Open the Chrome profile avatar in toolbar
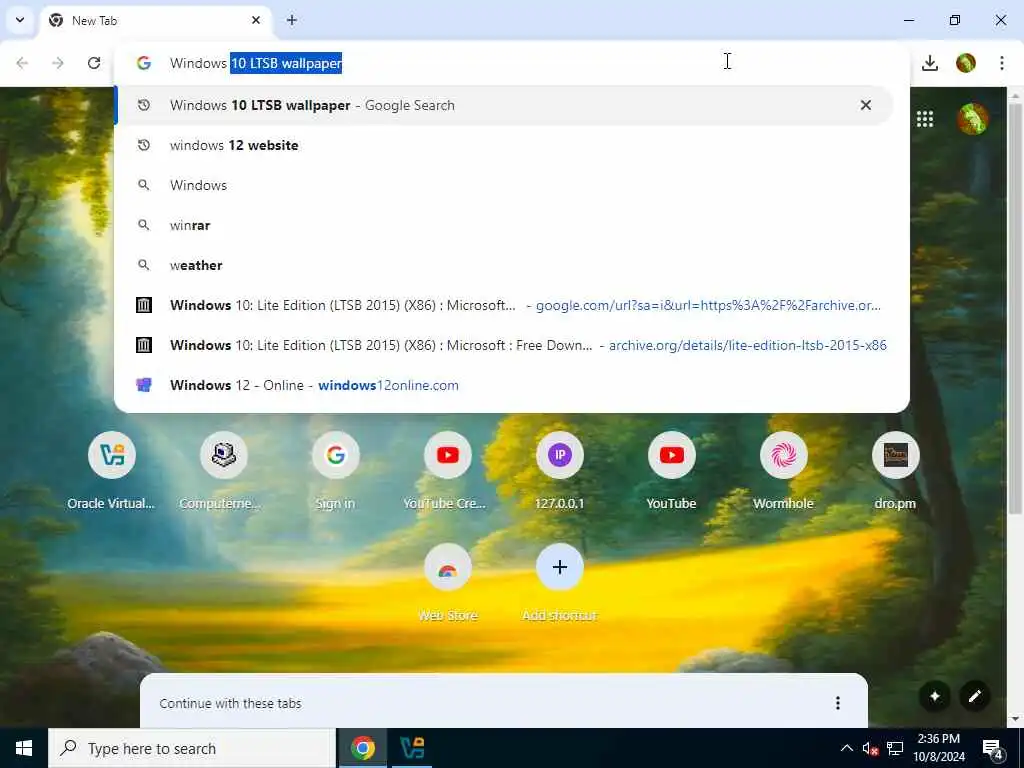Image resolution: width=1024 pixels, height=768 pixels. [x=966, y=63]
